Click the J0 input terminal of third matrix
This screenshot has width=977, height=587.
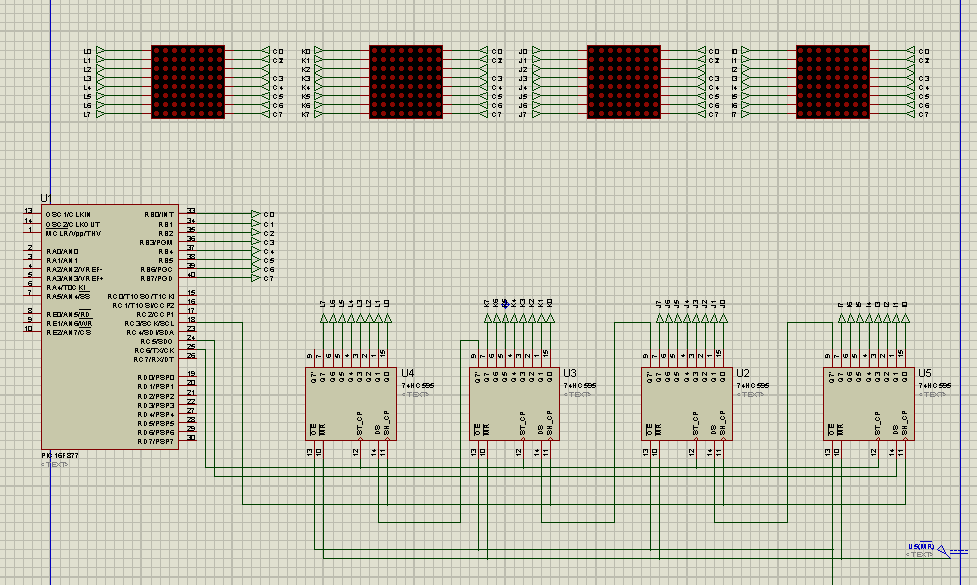click(x=537, y=50)
